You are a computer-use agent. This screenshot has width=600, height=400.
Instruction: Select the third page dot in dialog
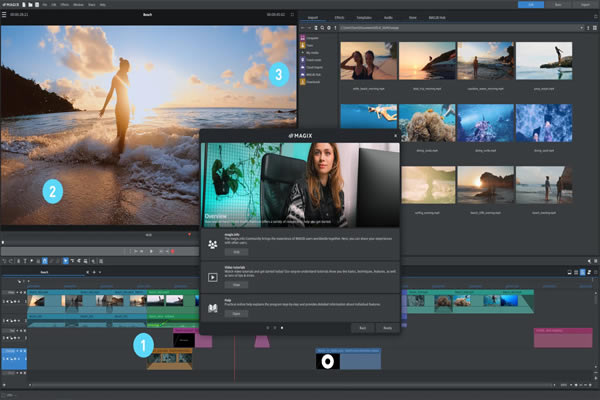[x=282, y=327]
